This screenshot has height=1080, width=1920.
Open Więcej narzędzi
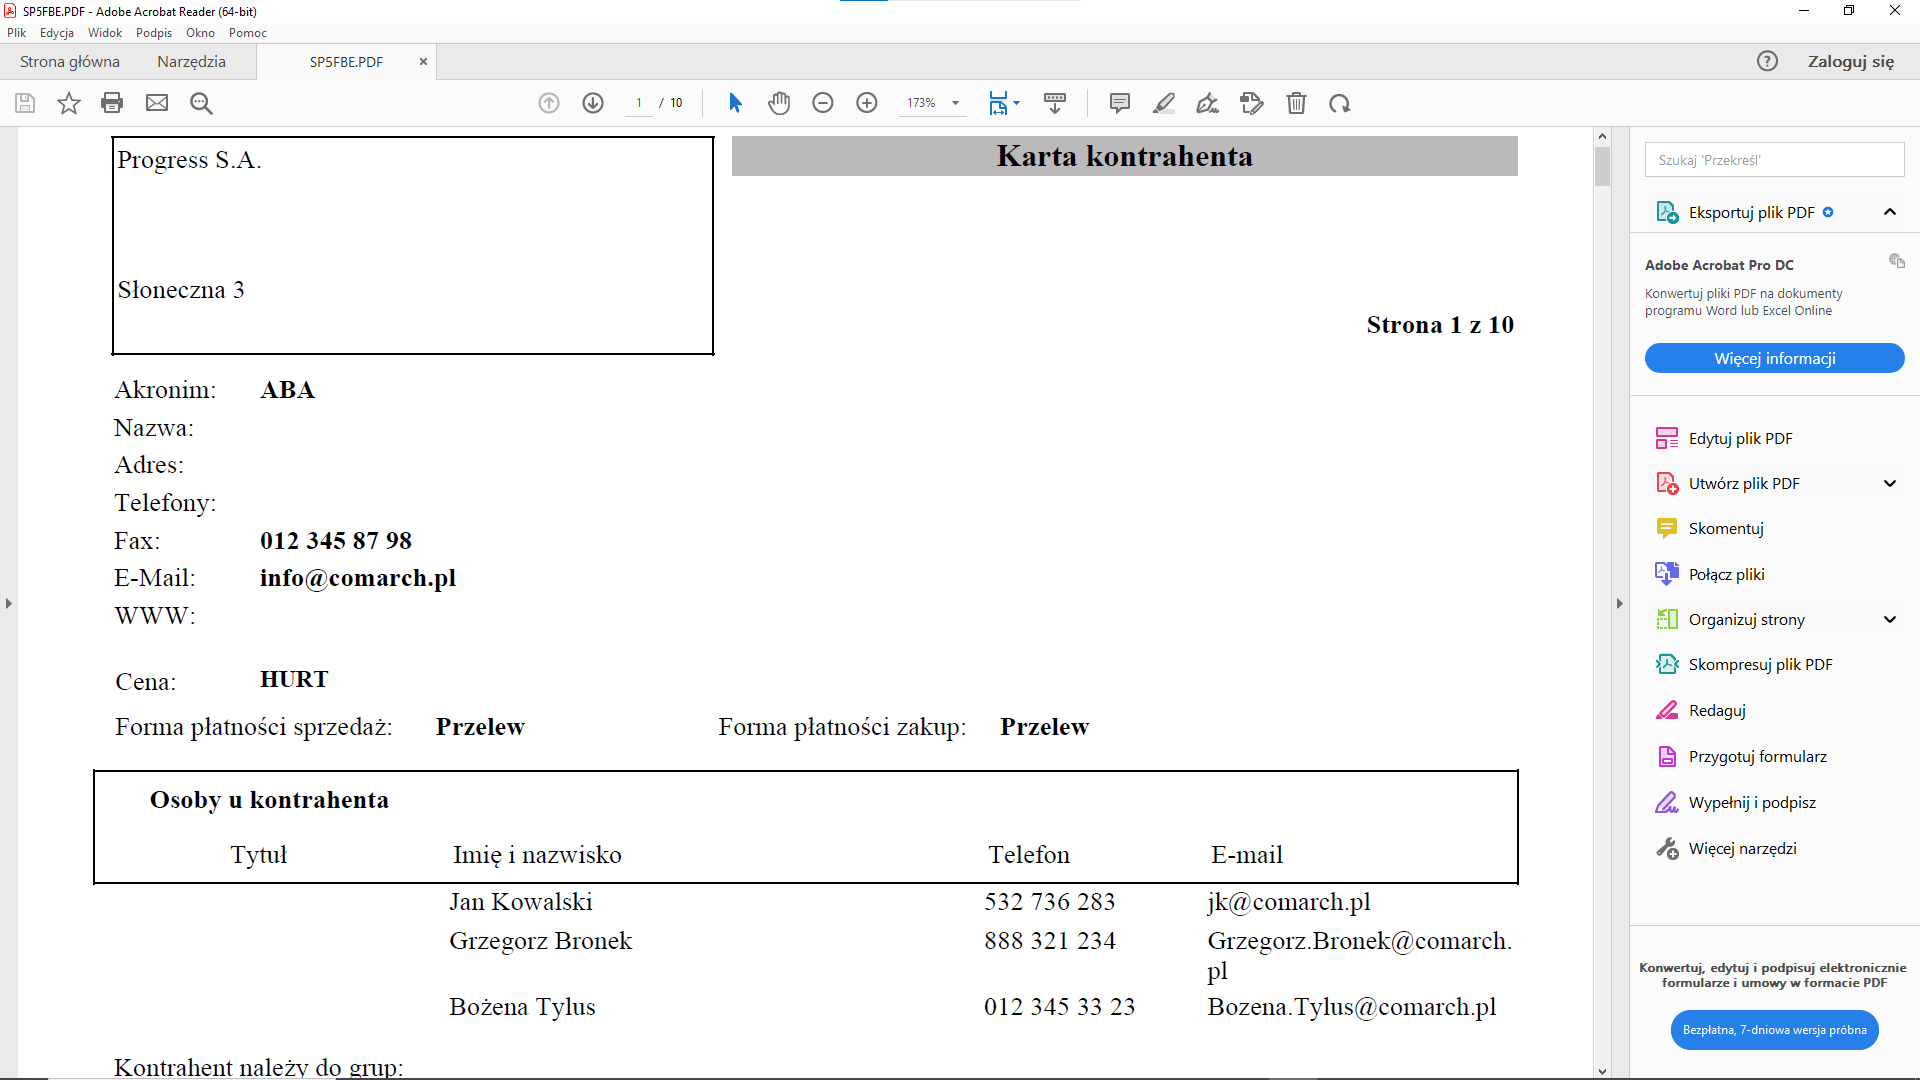click(1742, 848)
